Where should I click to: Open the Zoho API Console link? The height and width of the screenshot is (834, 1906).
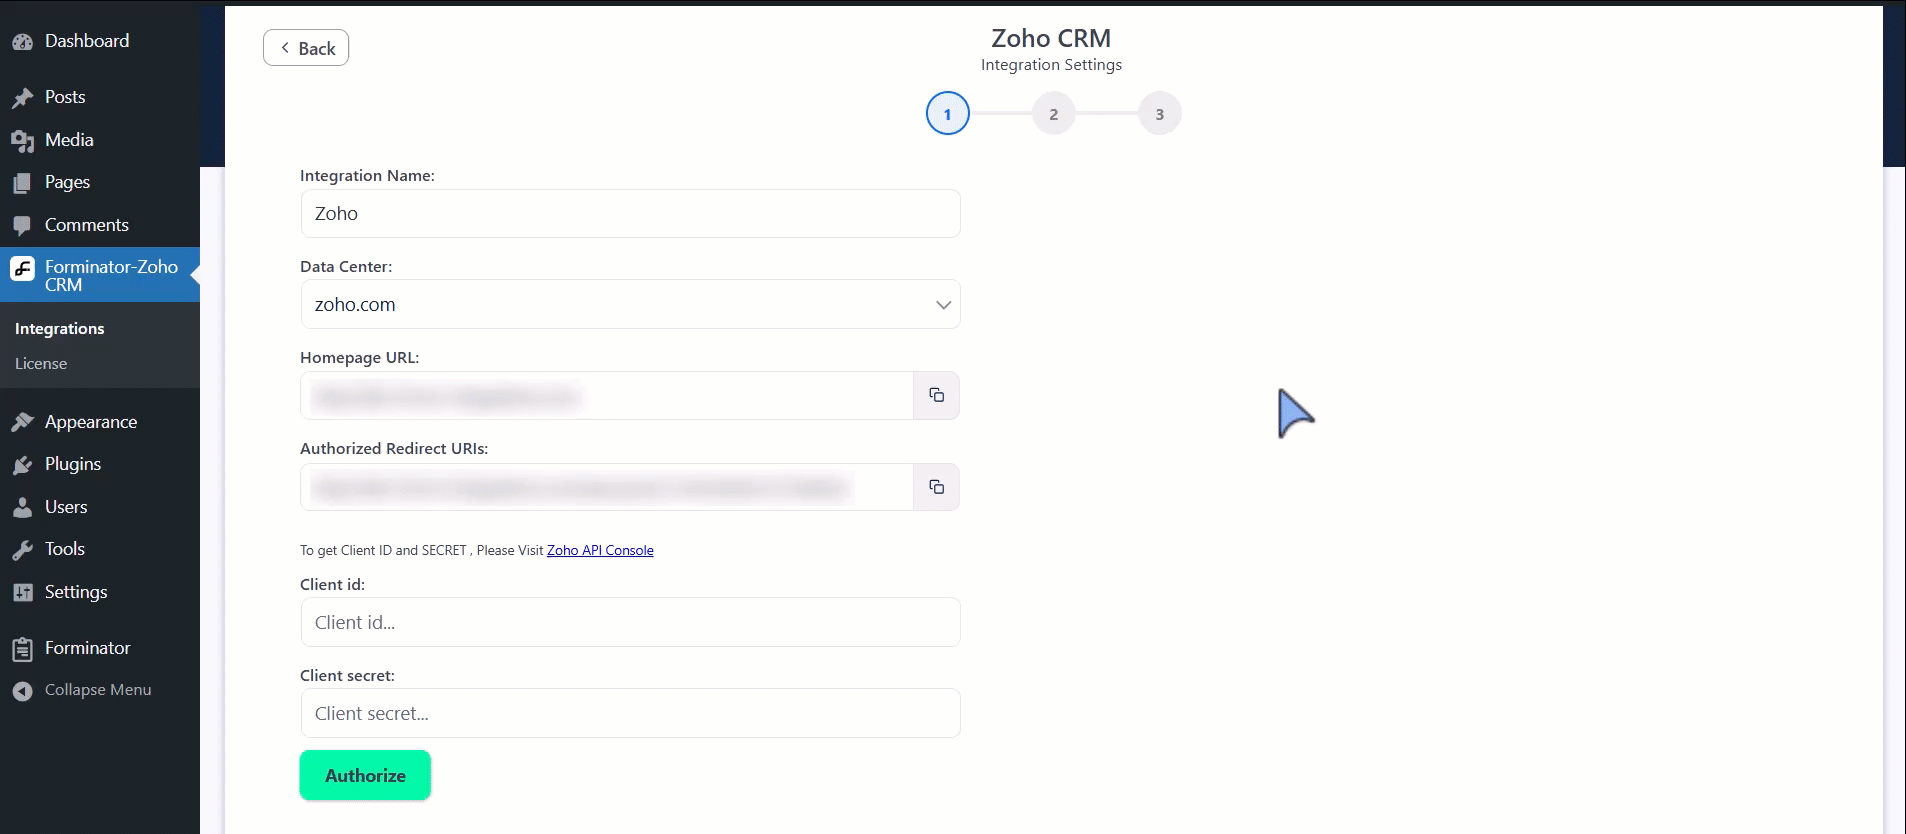pos(600,550)
